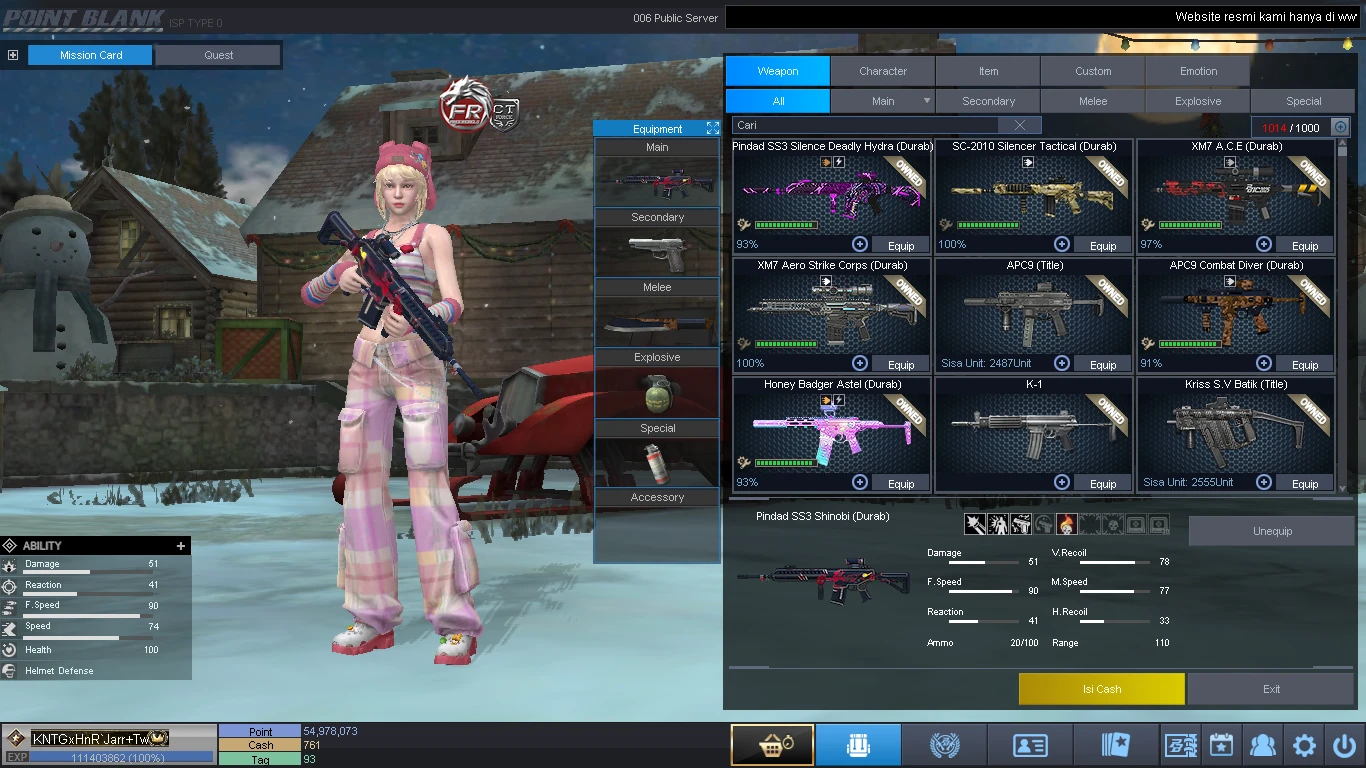The width and height of the screenshot is (1366, 768).
Task: Open the player profile ID card icon
Action: pos(1030,745)
